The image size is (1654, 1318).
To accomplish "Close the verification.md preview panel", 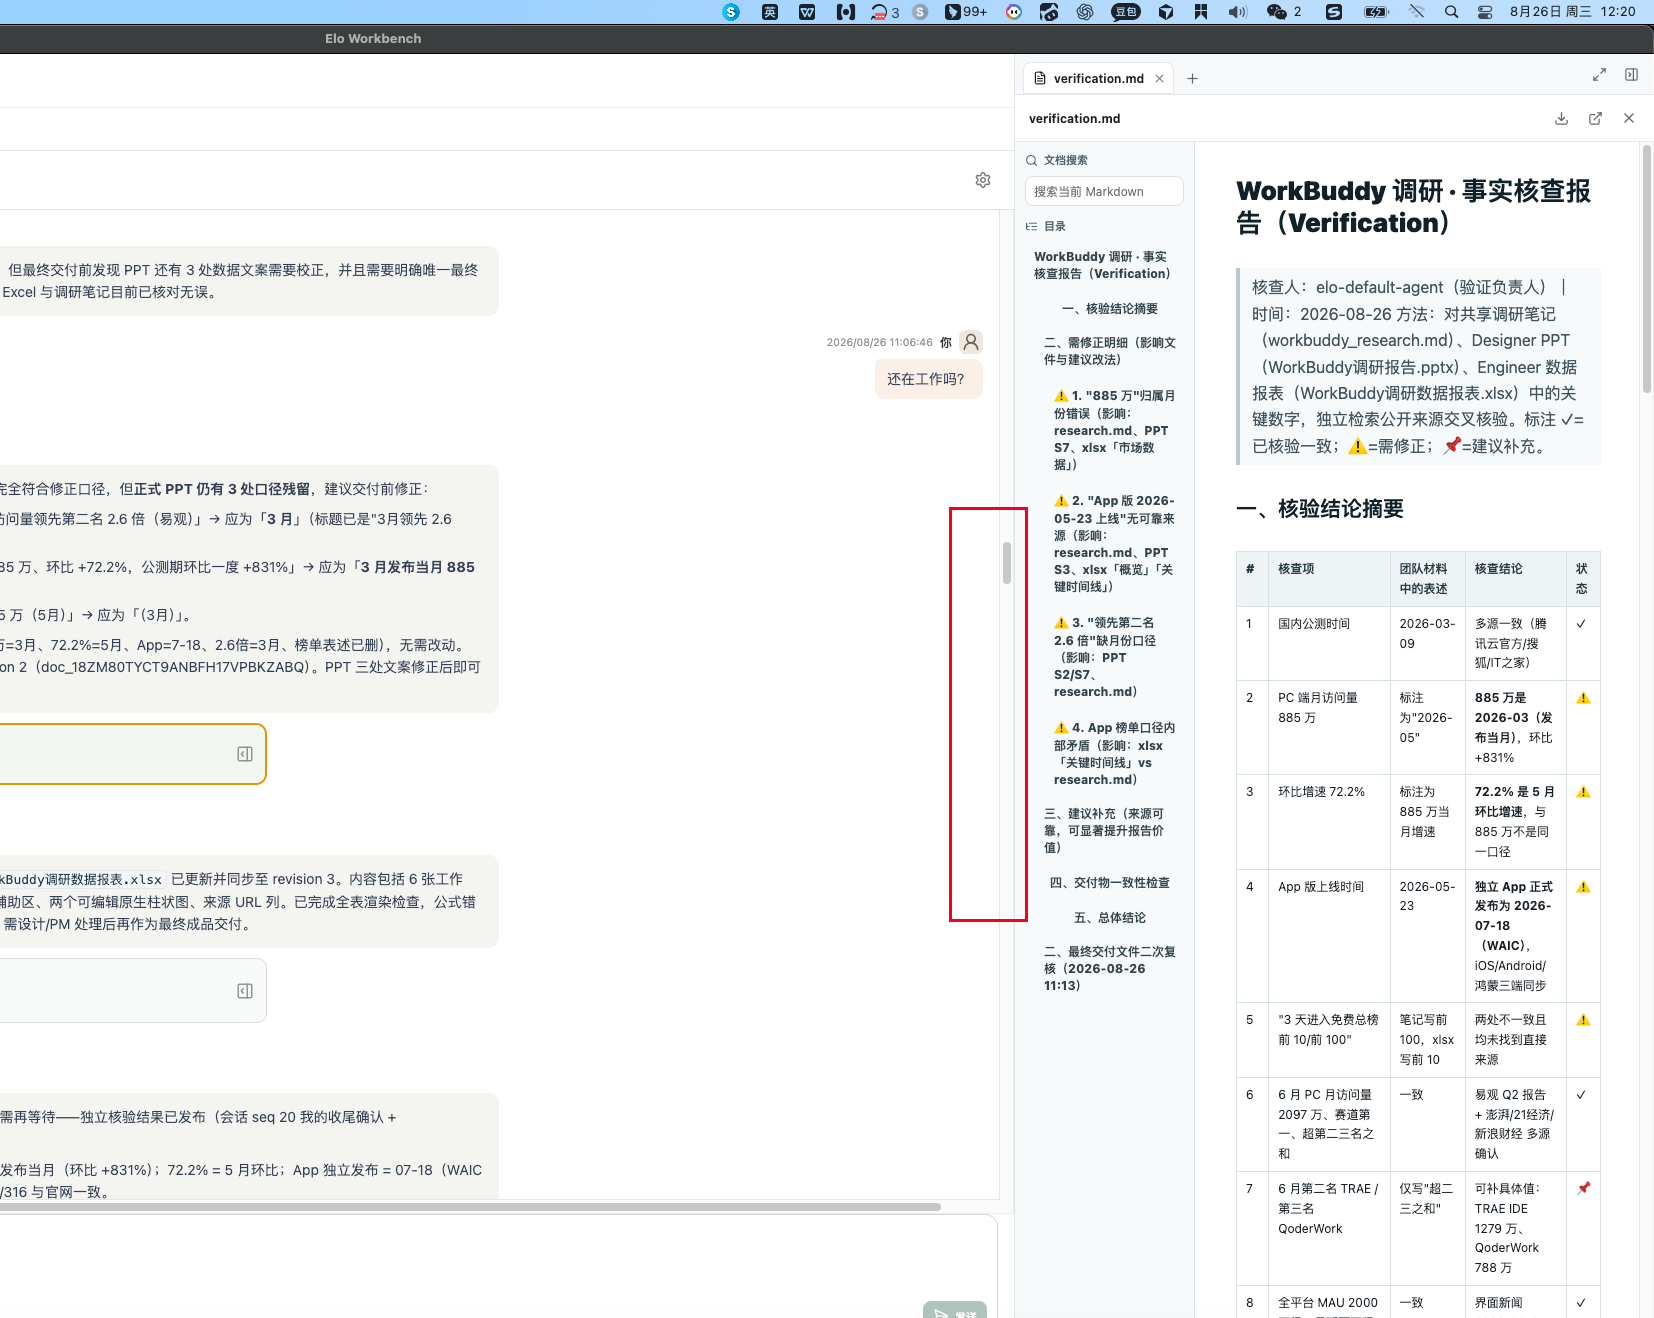I will [x=1629, y=118].
